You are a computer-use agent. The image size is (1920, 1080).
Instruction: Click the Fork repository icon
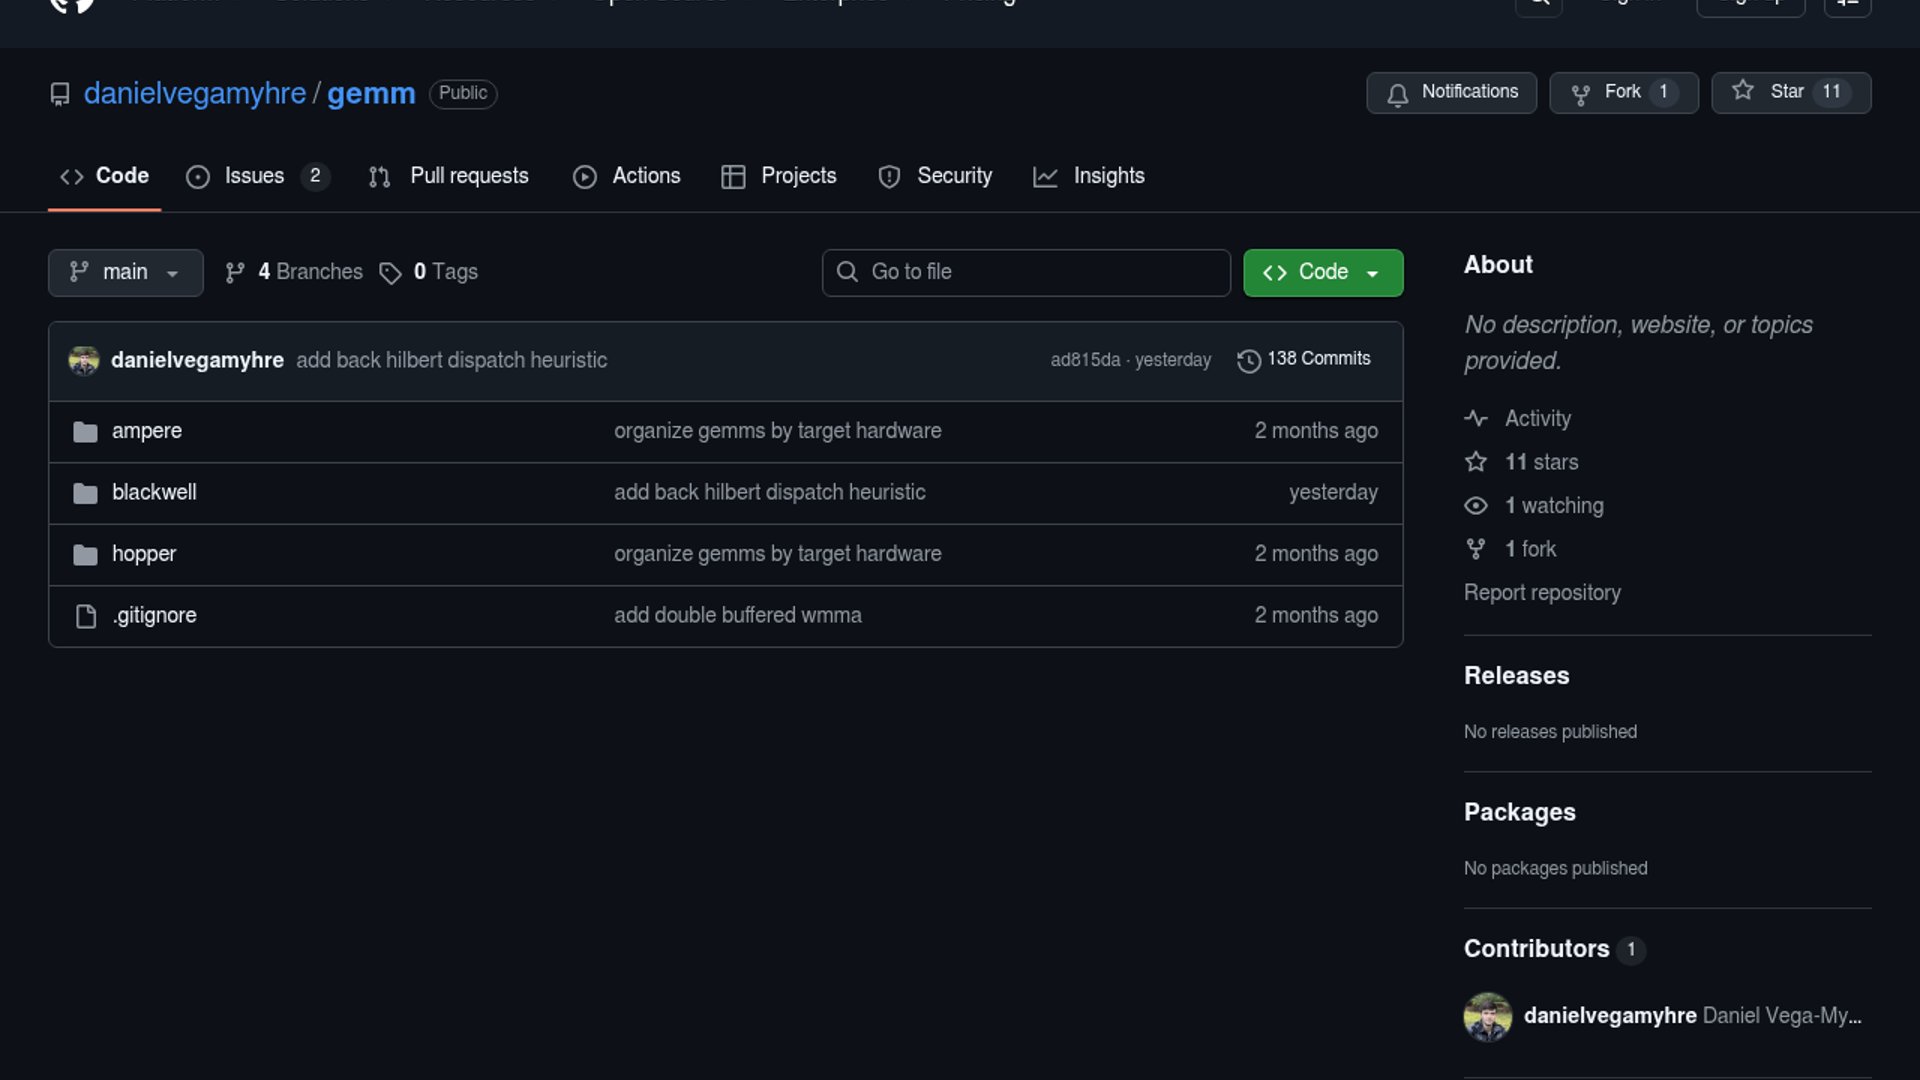point(1580,93)
